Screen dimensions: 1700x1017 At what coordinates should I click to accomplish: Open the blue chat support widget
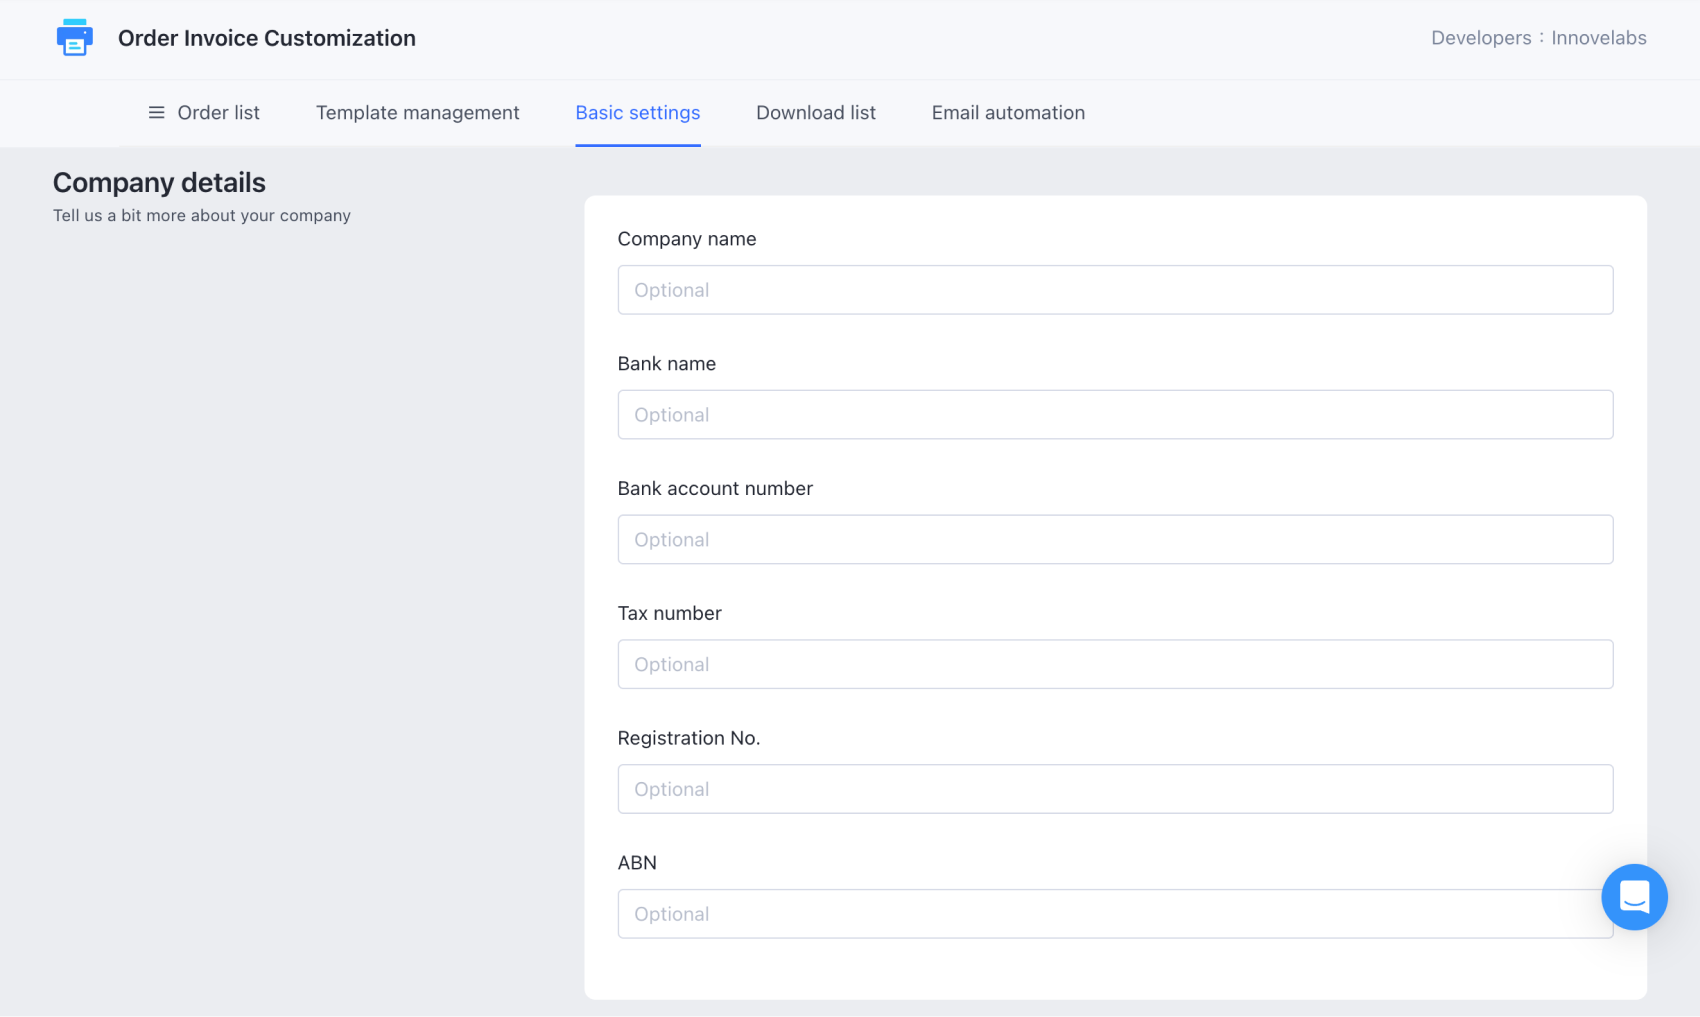[x=1633, y=897]
